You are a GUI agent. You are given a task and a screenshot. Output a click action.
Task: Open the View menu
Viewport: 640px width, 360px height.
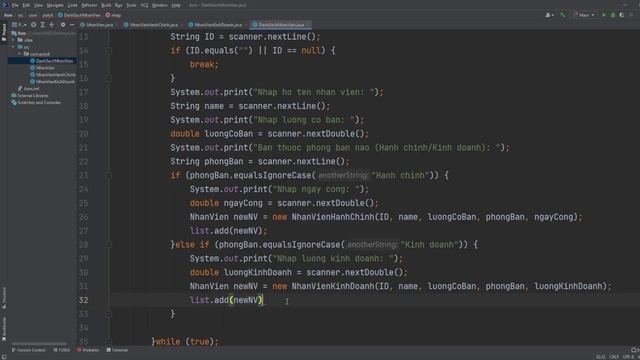[38, 5]
